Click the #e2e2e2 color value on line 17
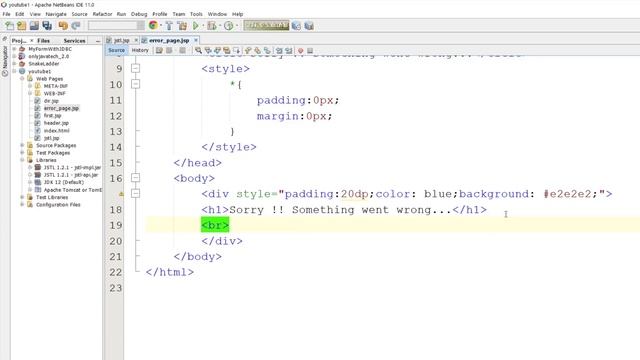 click(x=567, y=194)
